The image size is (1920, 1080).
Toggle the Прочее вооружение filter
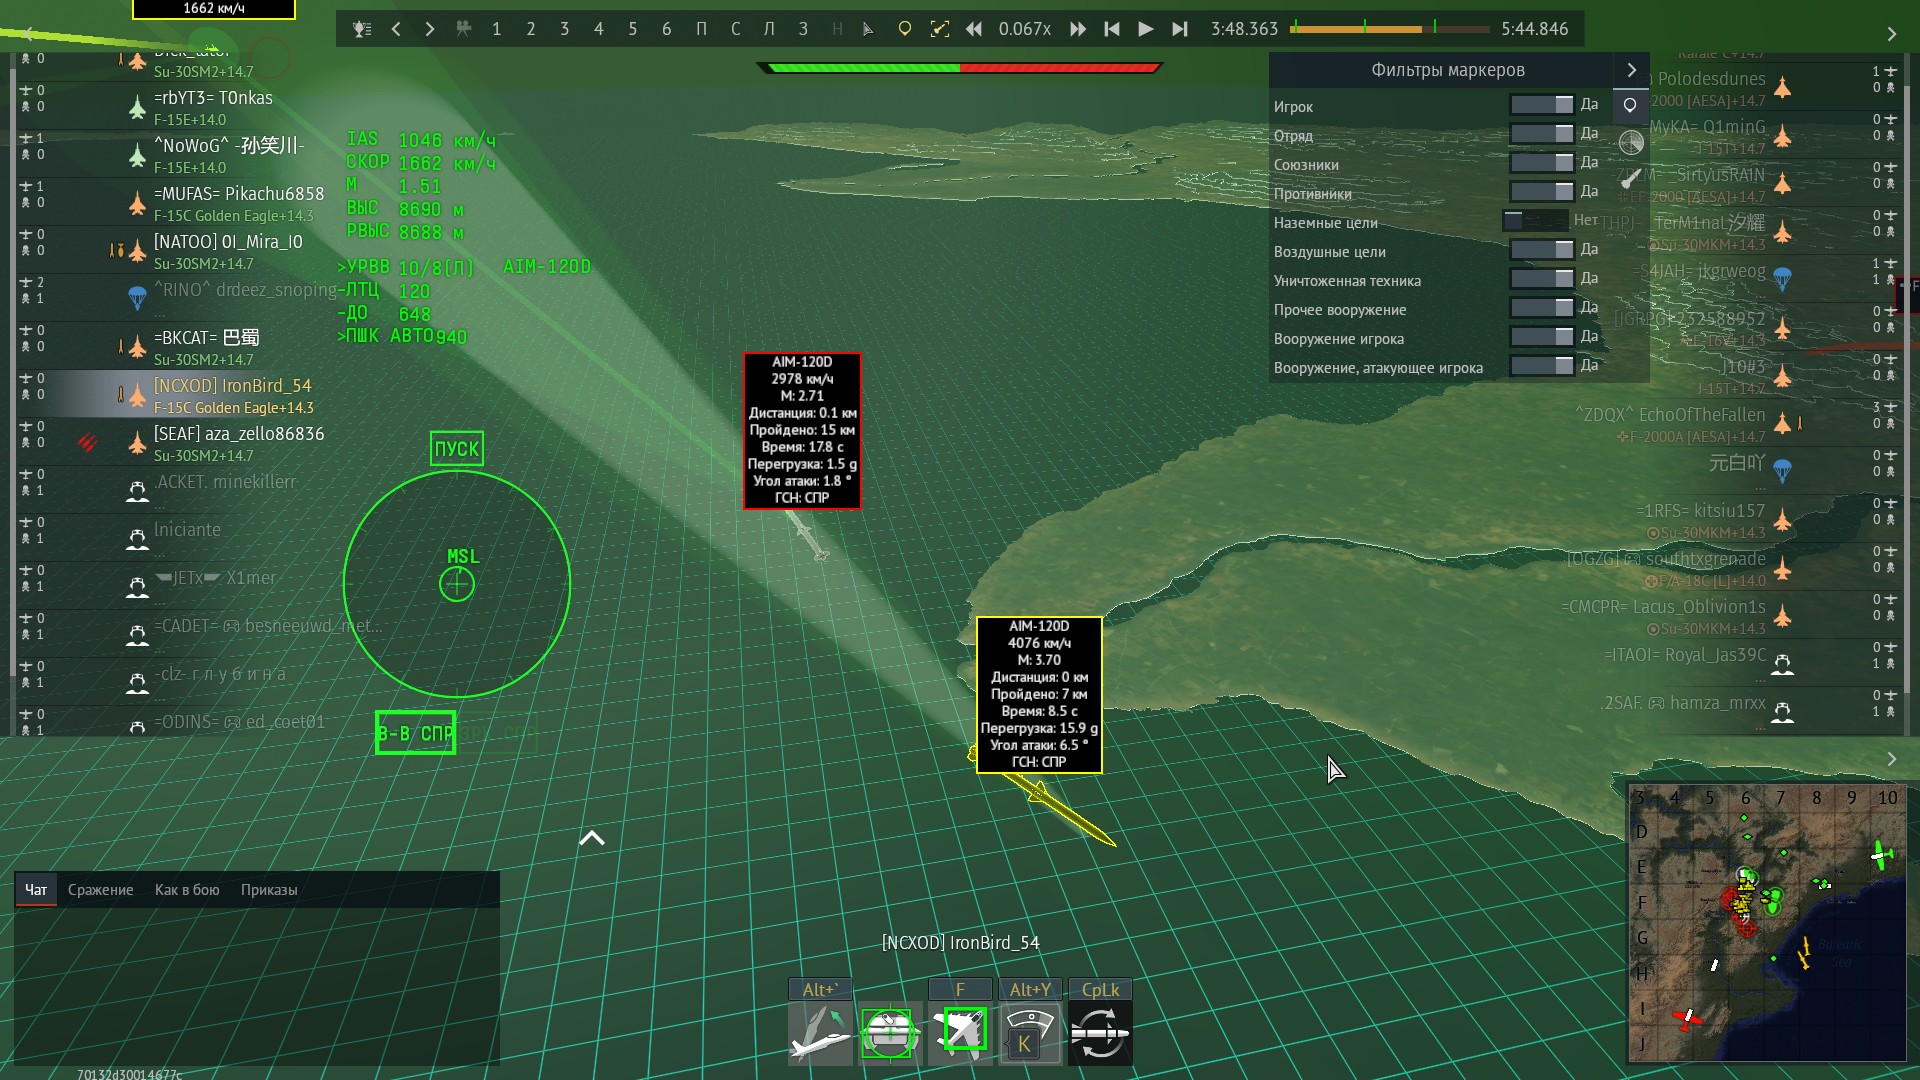point(1541,308)
